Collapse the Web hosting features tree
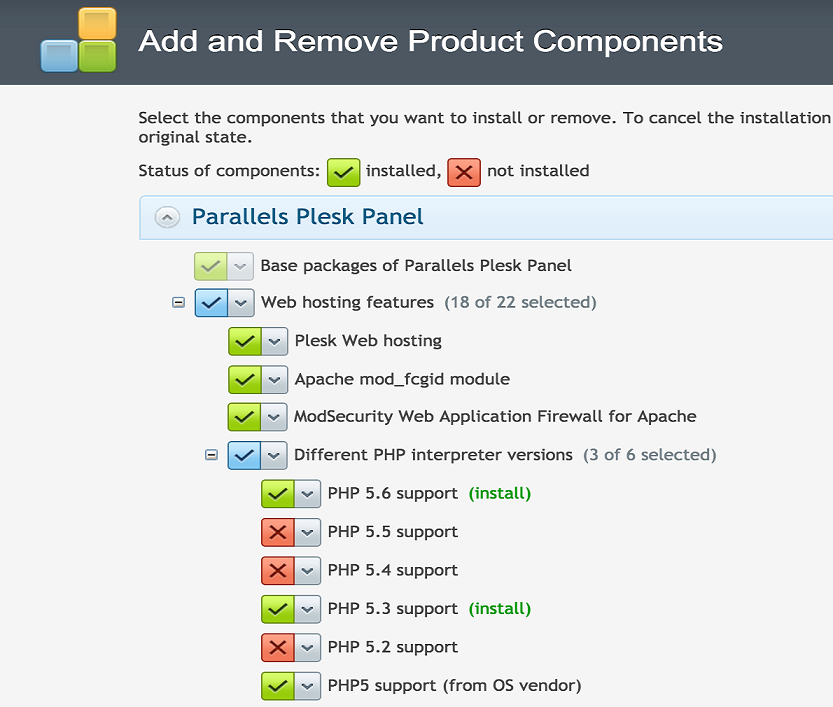The image size is (833, 707). 178,303
